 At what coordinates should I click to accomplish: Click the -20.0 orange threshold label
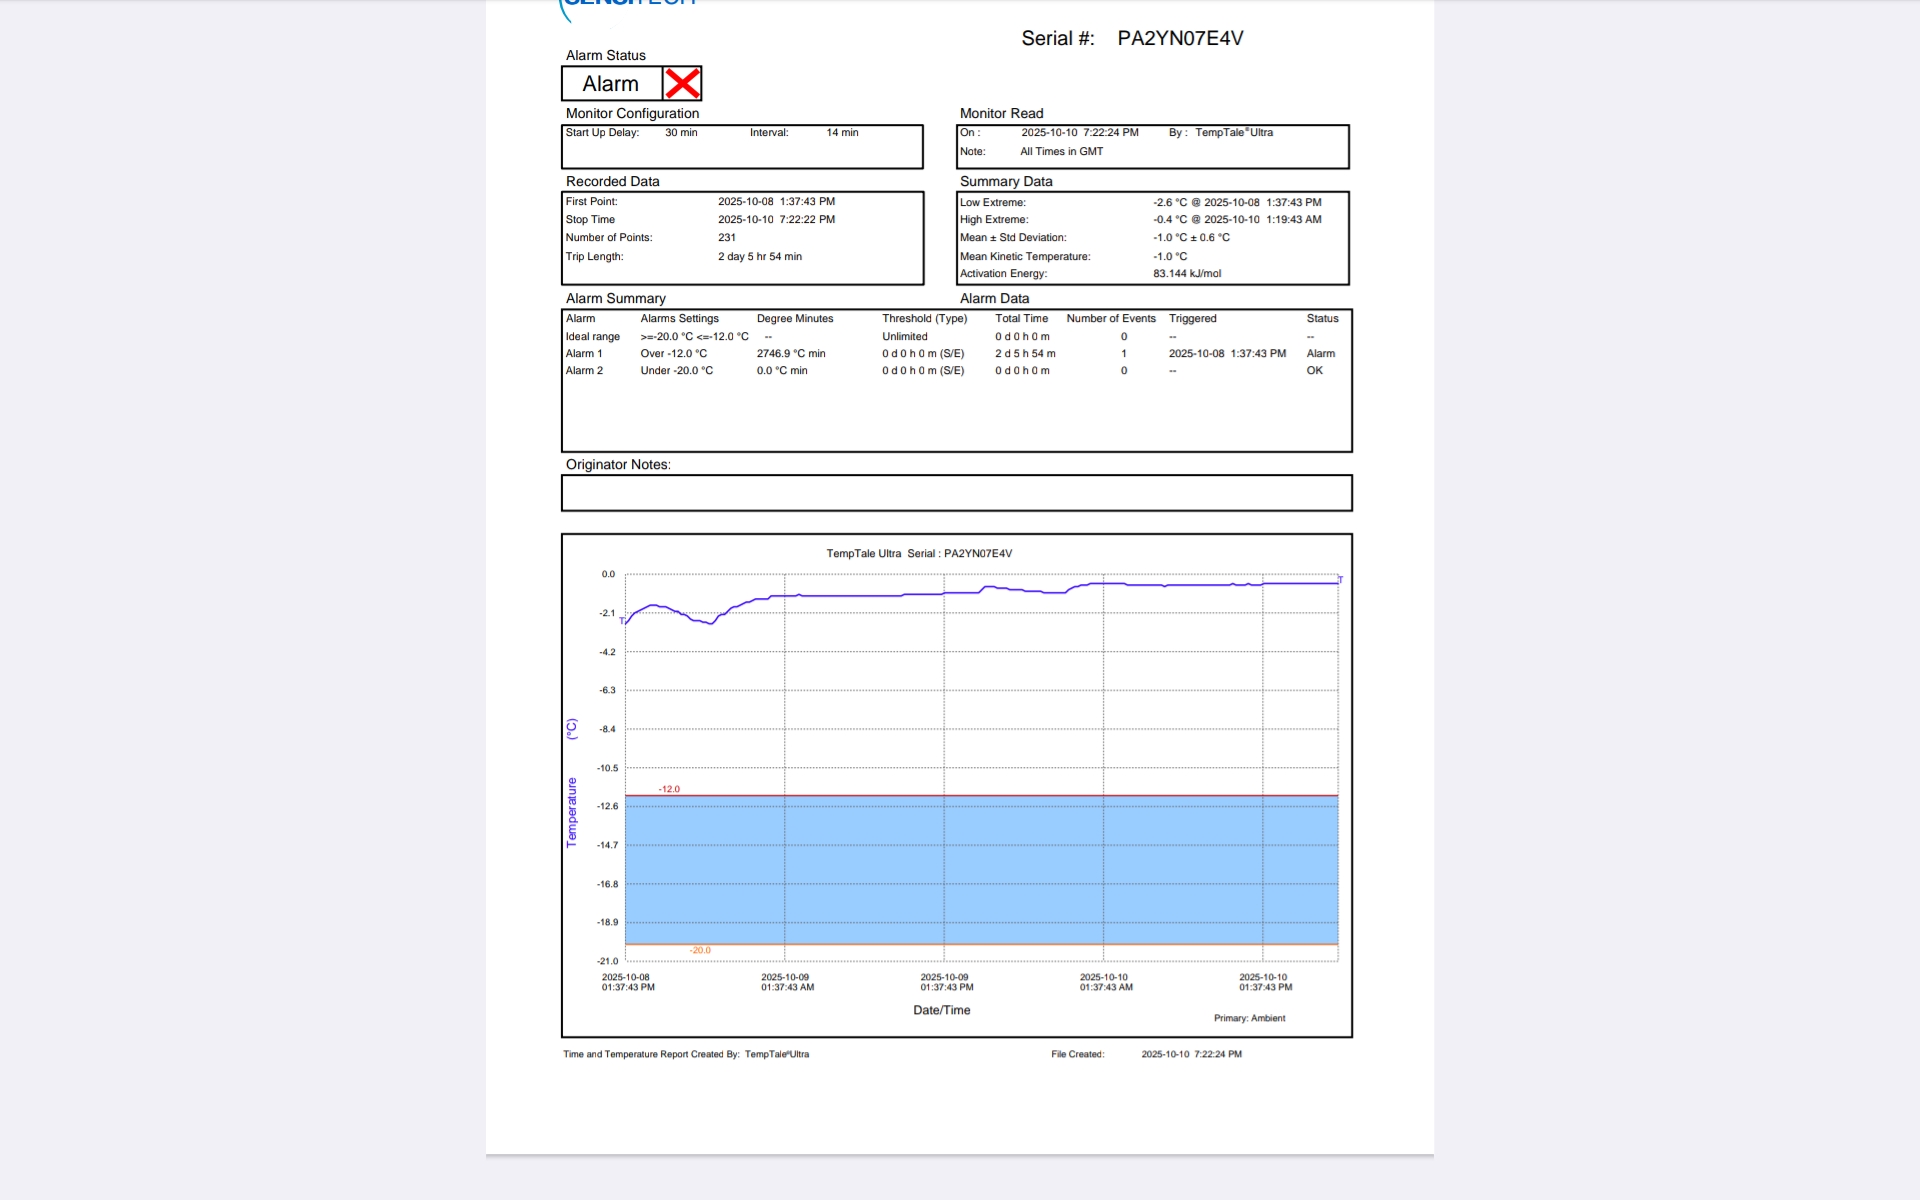(700, 950)
